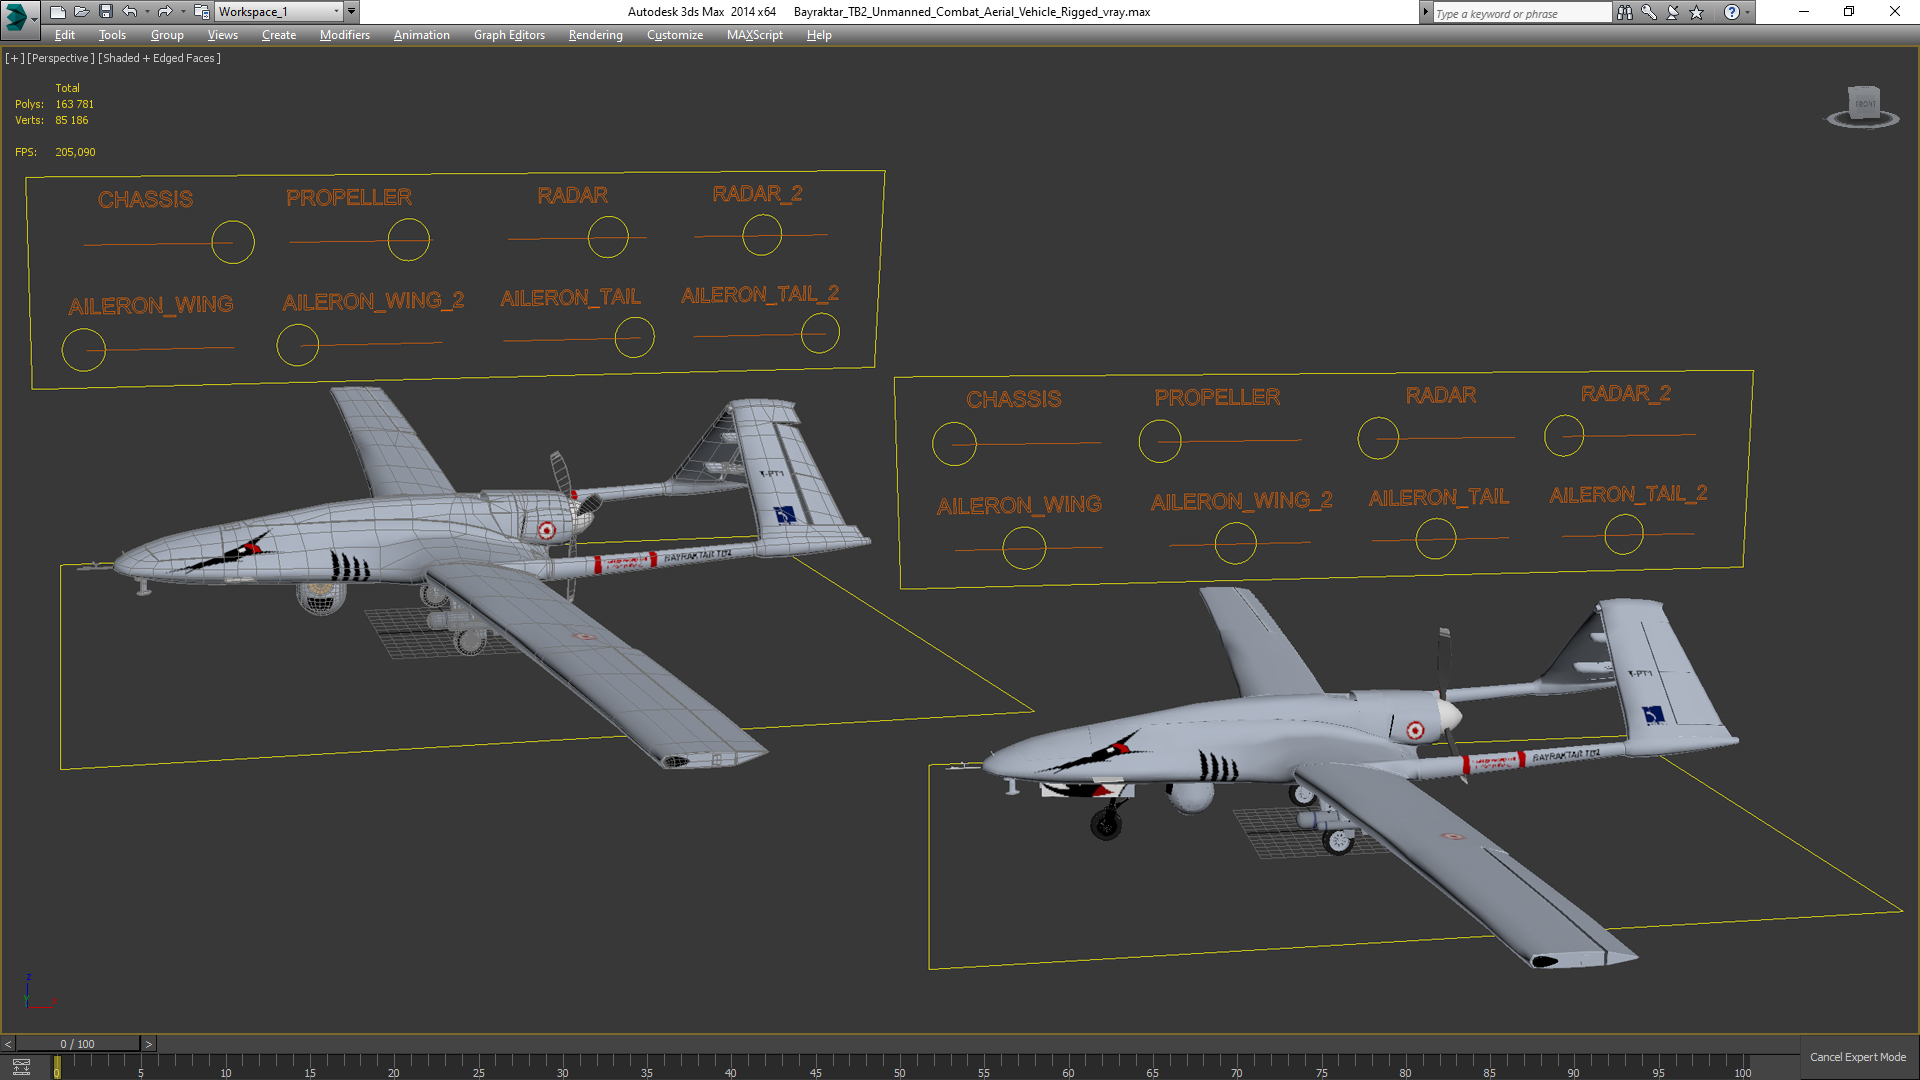Image resolution: width=1920 pixels, height=1080 pixels.
Task: Open the Workspace_1 workspace selector
Action: click(x=279, y=12)
